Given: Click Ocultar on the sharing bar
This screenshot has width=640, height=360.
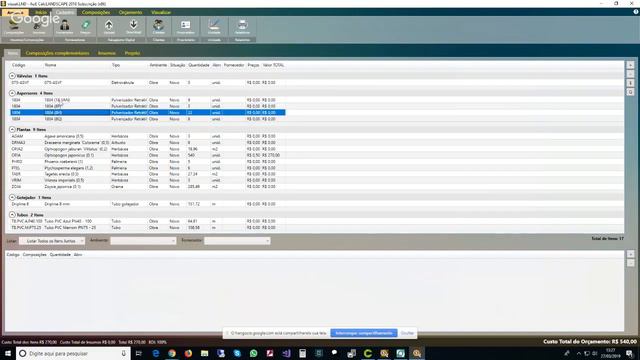Looking at the screenshot, I should (x=407, y=333).
